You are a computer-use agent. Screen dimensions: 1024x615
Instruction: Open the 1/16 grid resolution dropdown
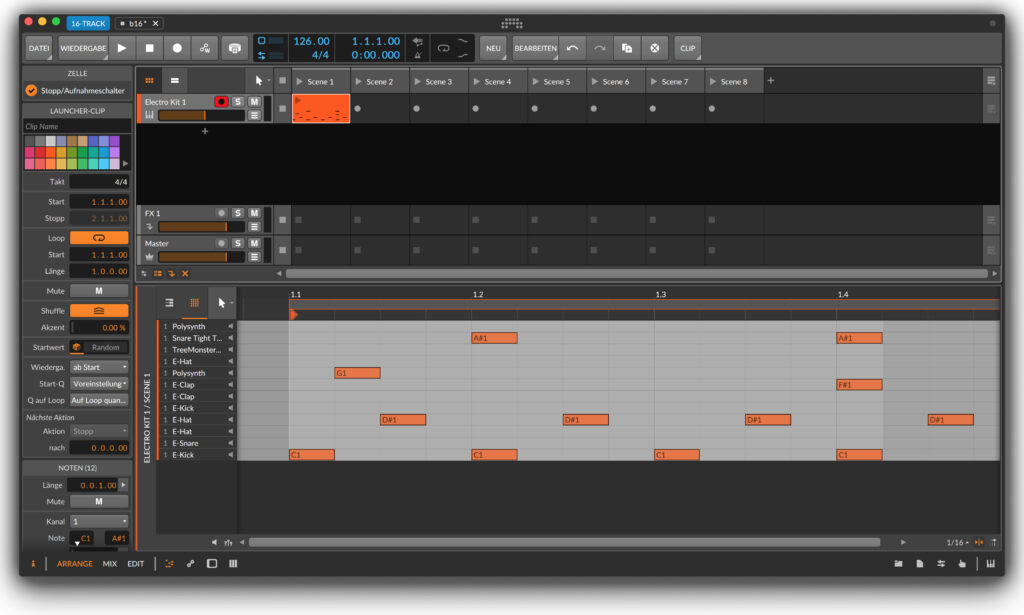click(x=957, y=542)
